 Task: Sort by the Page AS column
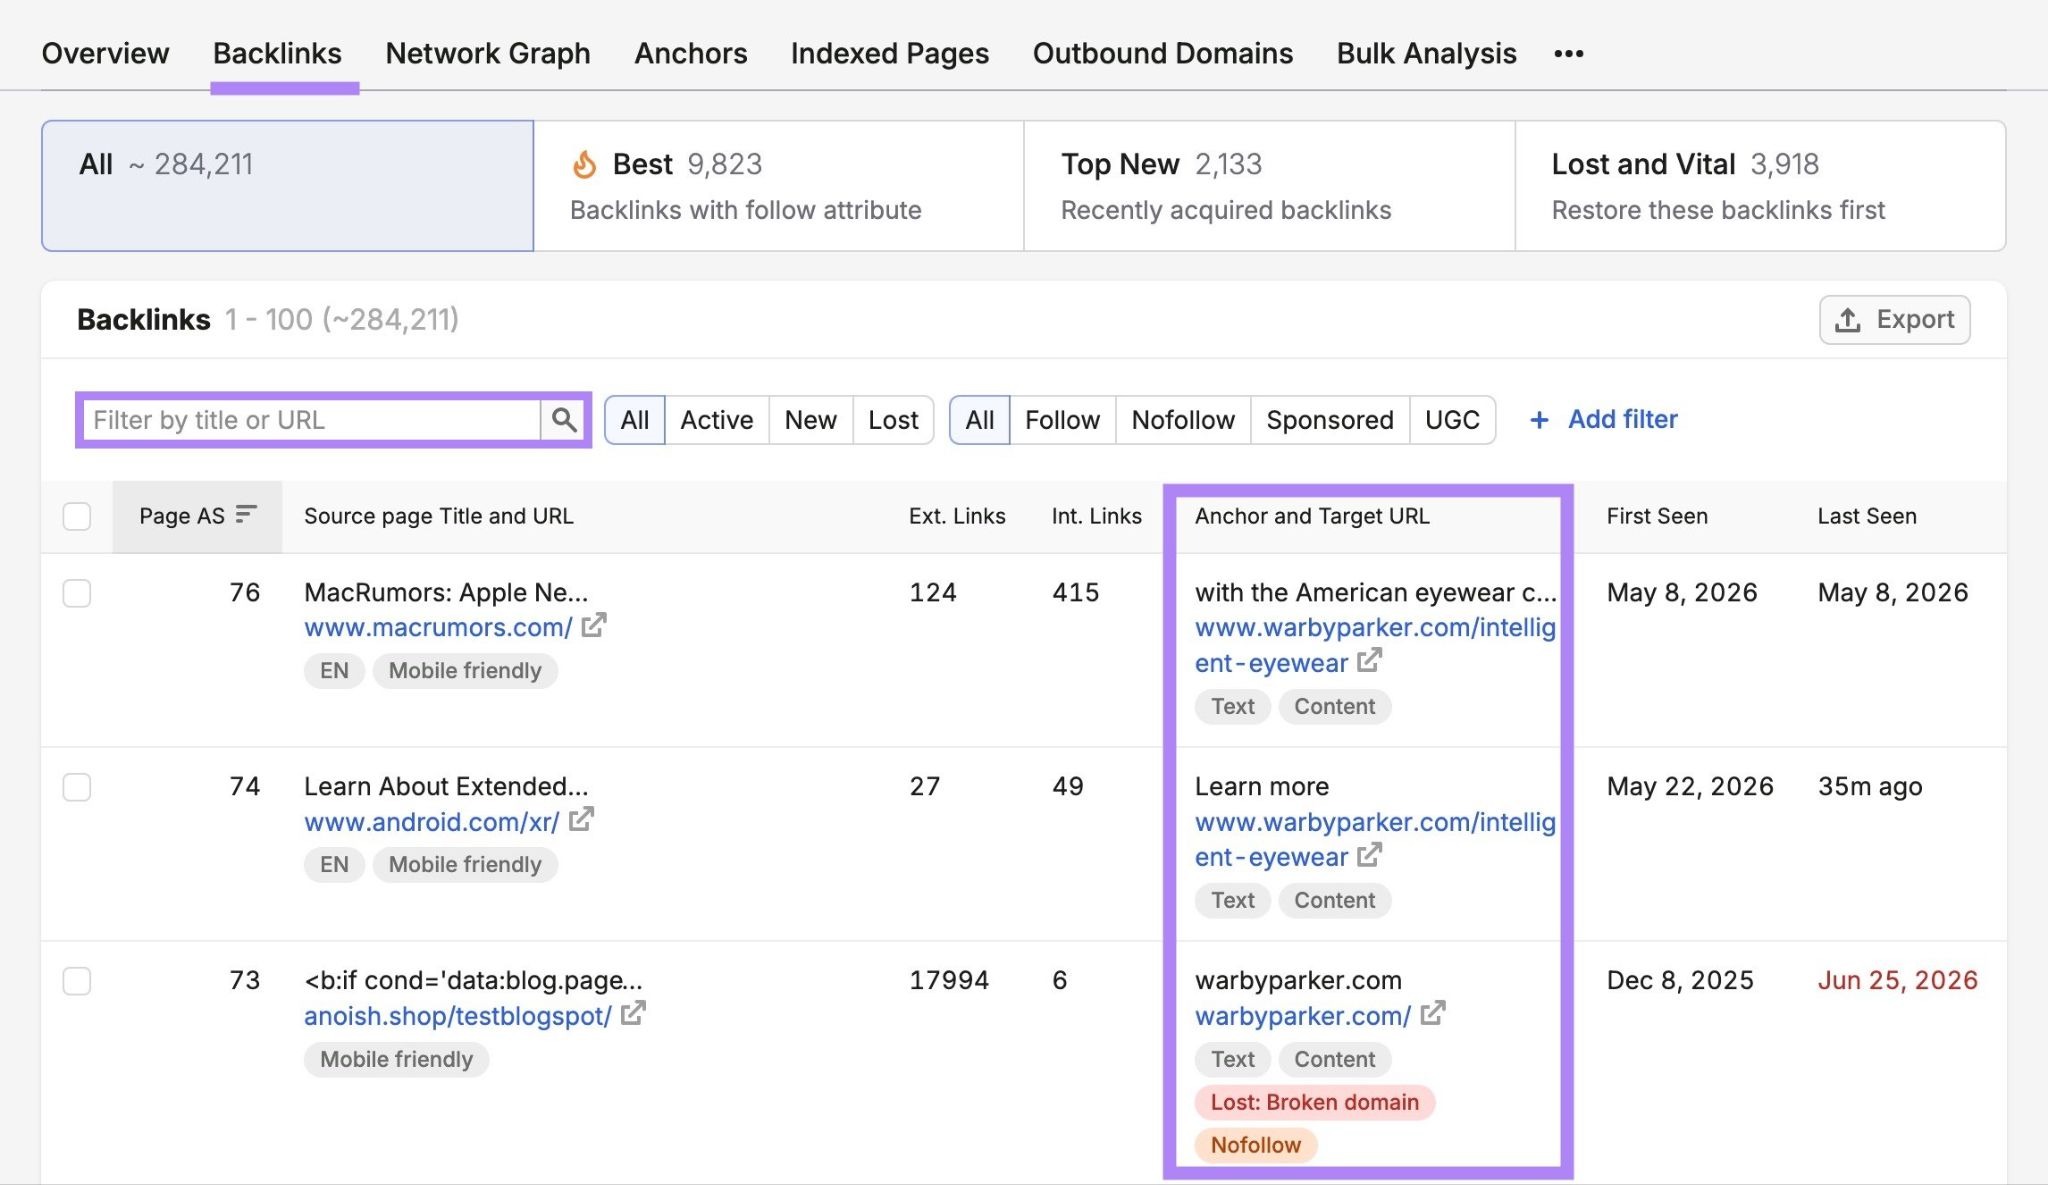[x=197, y=516]
